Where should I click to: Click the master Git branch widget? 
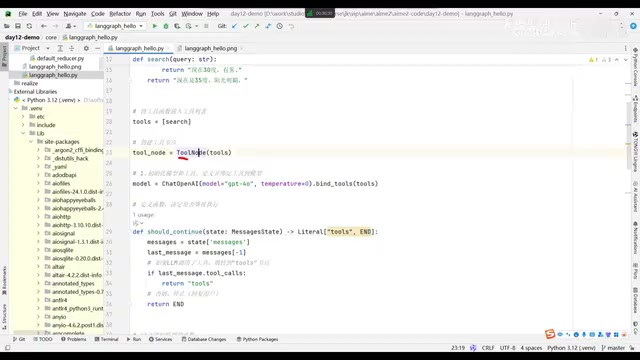tap(613, 348)
